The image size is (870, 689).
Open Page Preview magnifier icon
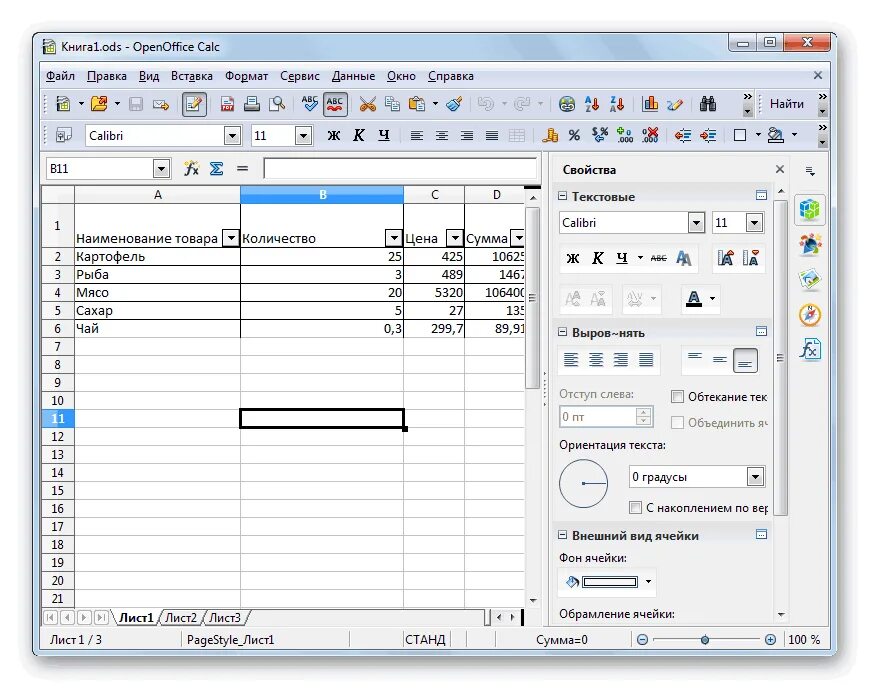(x=276, y=104)
